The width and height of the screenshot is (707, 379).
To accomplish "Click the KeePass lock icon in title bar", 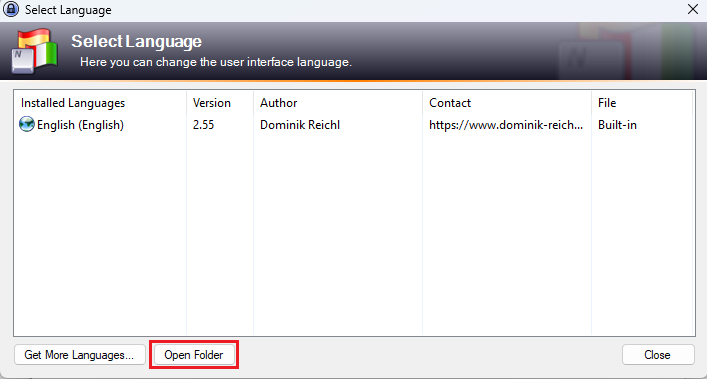I will (x=11, y=9).
